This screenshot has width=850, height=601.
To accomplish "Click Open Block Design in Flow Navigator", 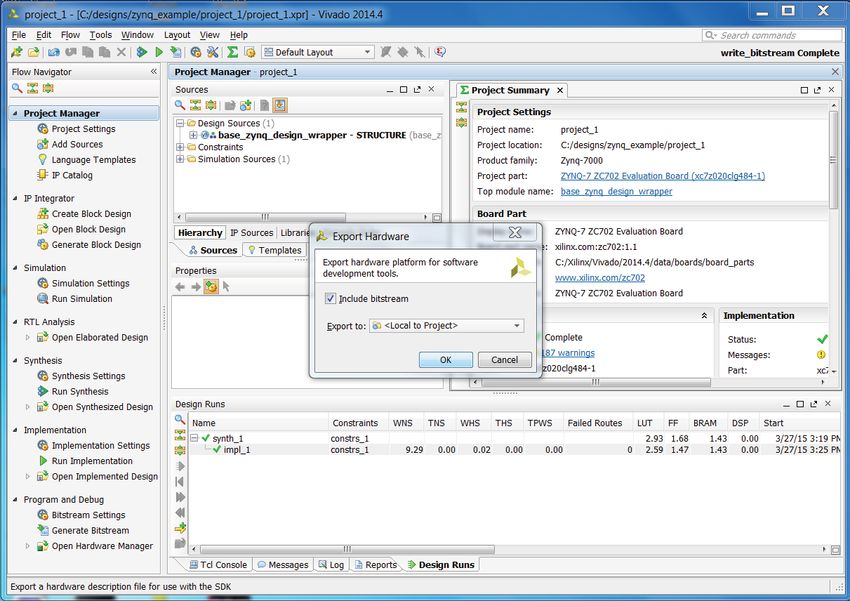I will (88, 229).
